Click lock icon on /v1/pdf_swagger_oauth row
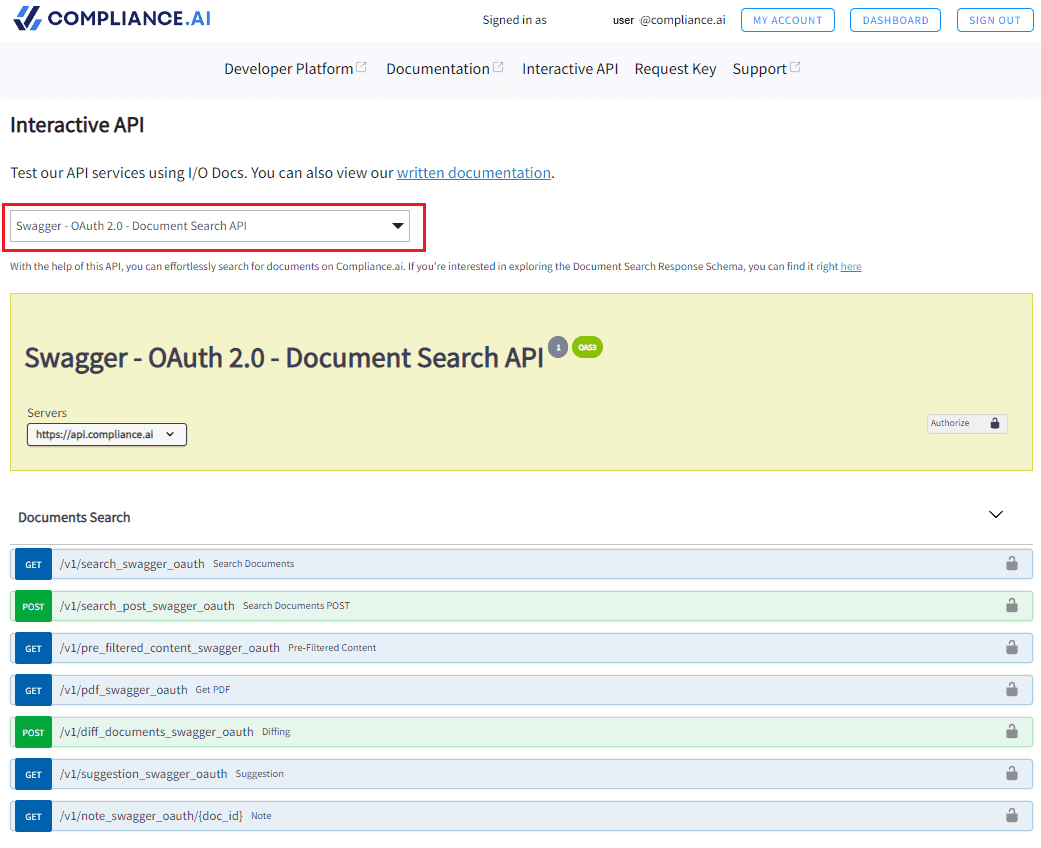1041x848 pixels. (1011, 689)
